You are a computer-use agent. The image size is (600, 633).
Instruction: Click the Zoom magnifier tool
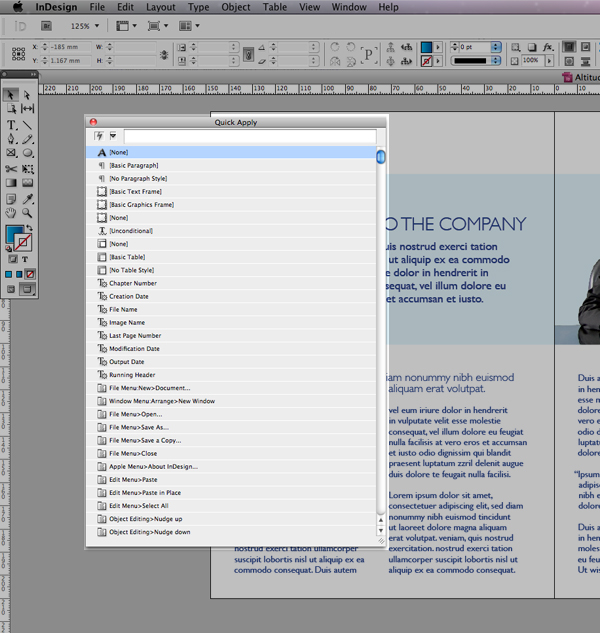click(x=27, y=213)
